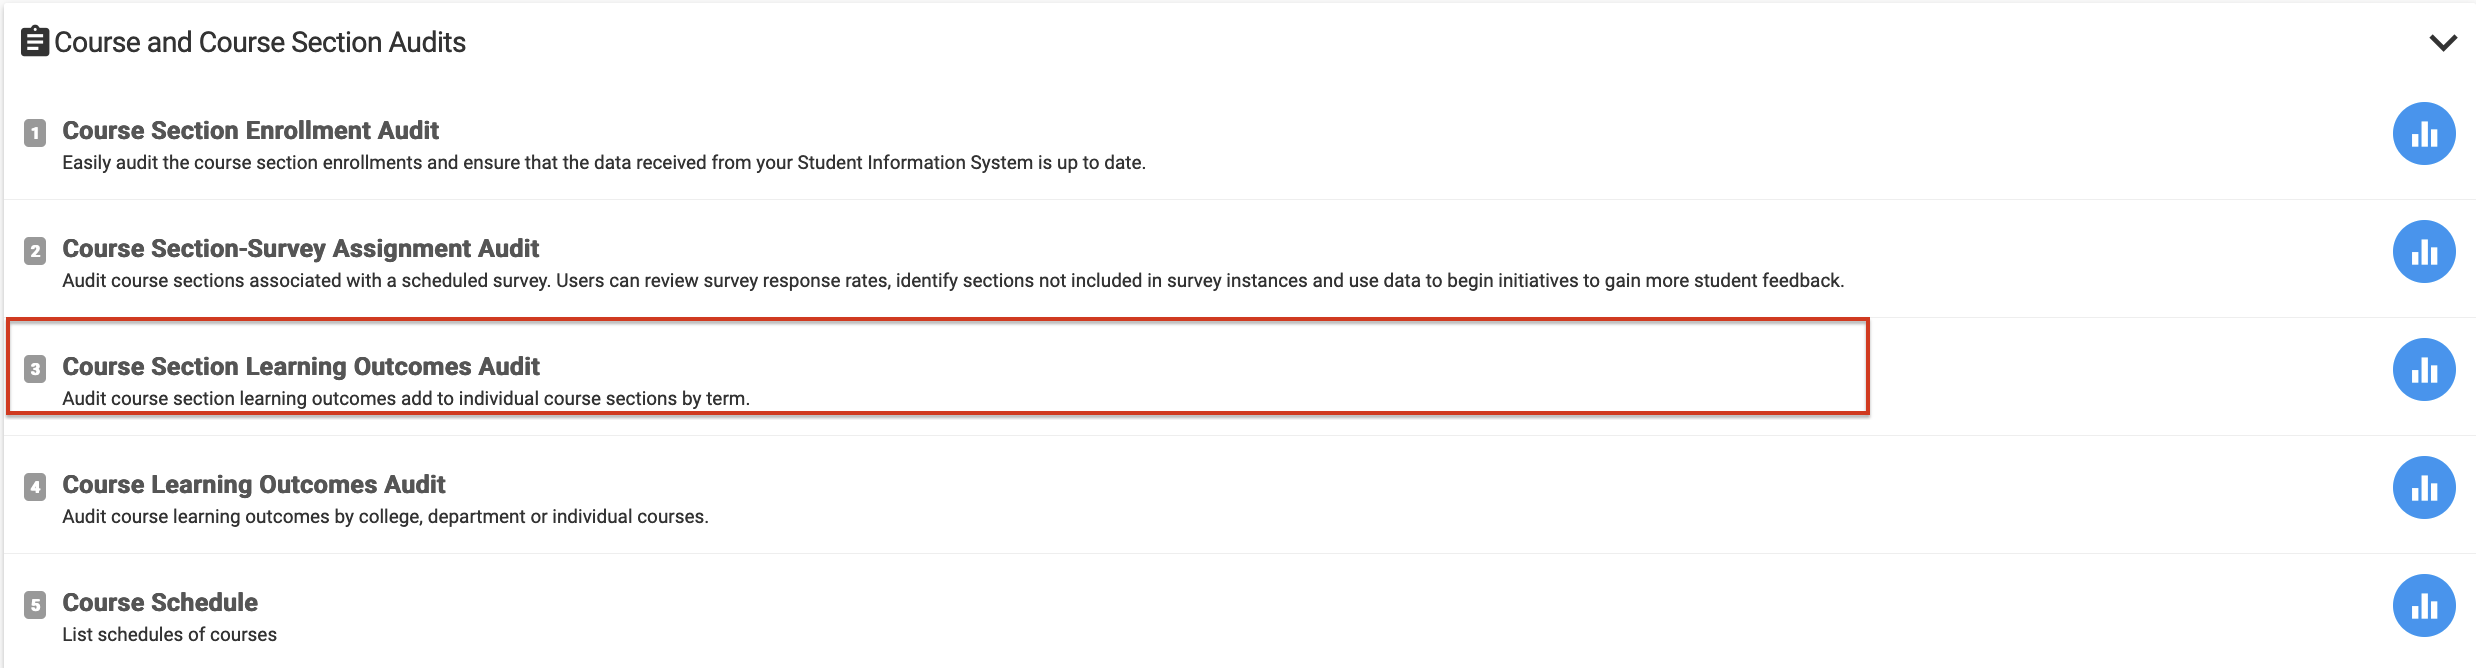Image resolution: width=2476 pixels, height=668 pixels.
Task: Click Enrollment Audit description about Student Information System
Action: [x=603, y=163]
